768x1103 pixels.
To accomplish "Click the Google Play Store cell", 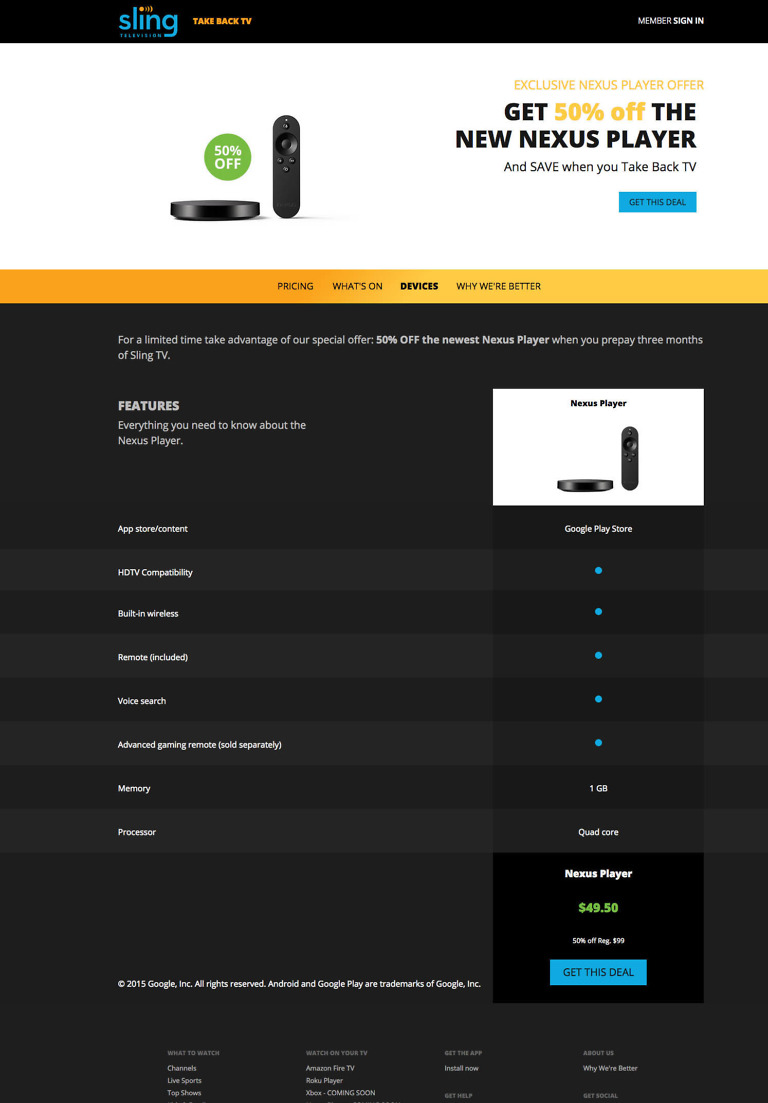I will pyautogui.click(x=599, y=529).
